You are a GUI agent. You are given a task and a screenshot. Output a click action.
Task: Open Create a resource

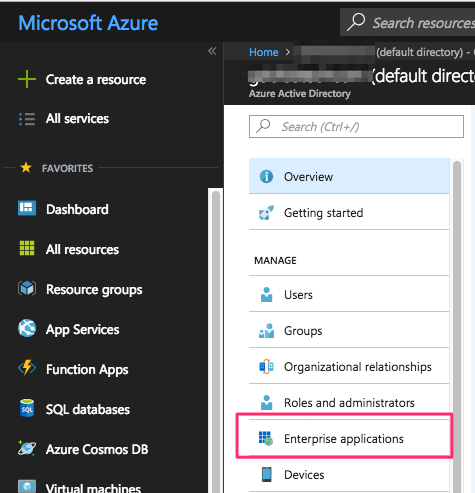96,80
